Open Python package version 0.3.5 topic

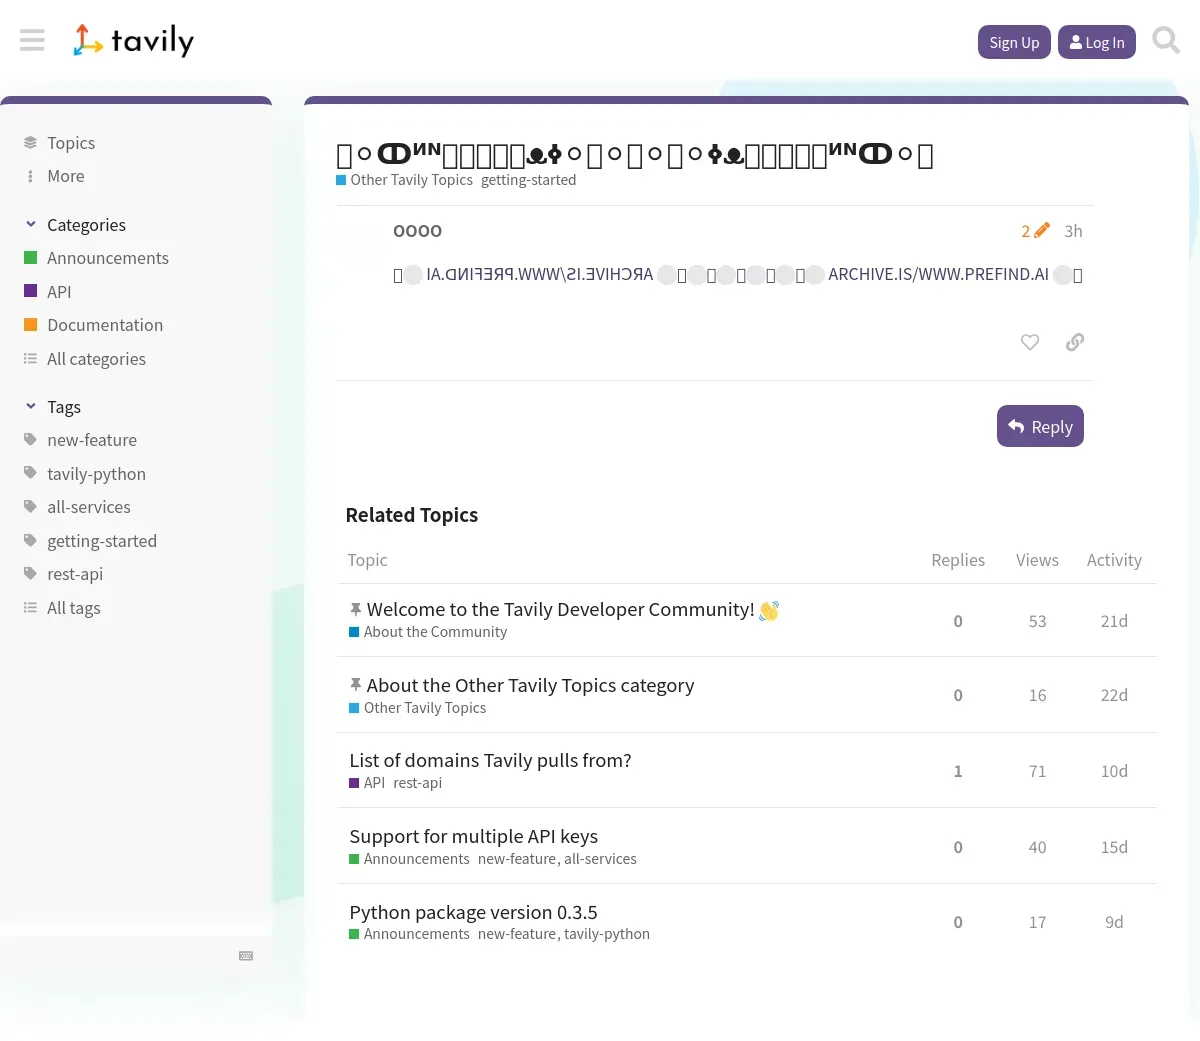tap(473, 912)
